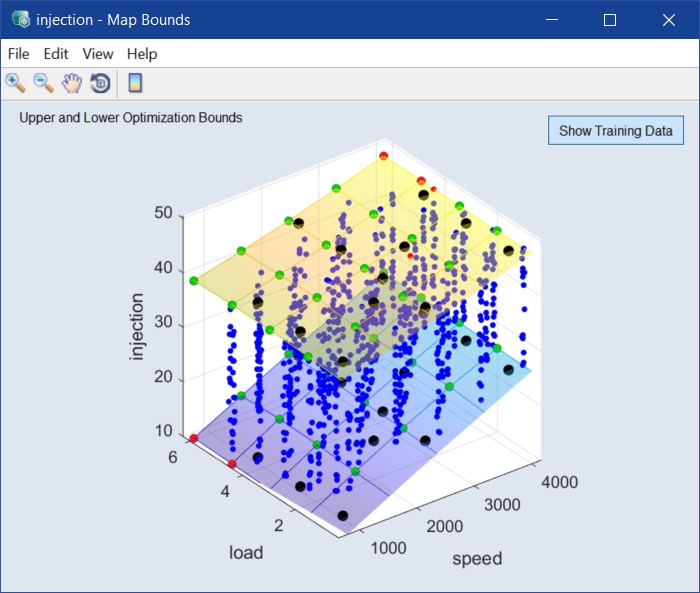Viewport: 700px width, 593px height.
Task: Click the 'speed' axis label
Action: click(x=476, y=558)
